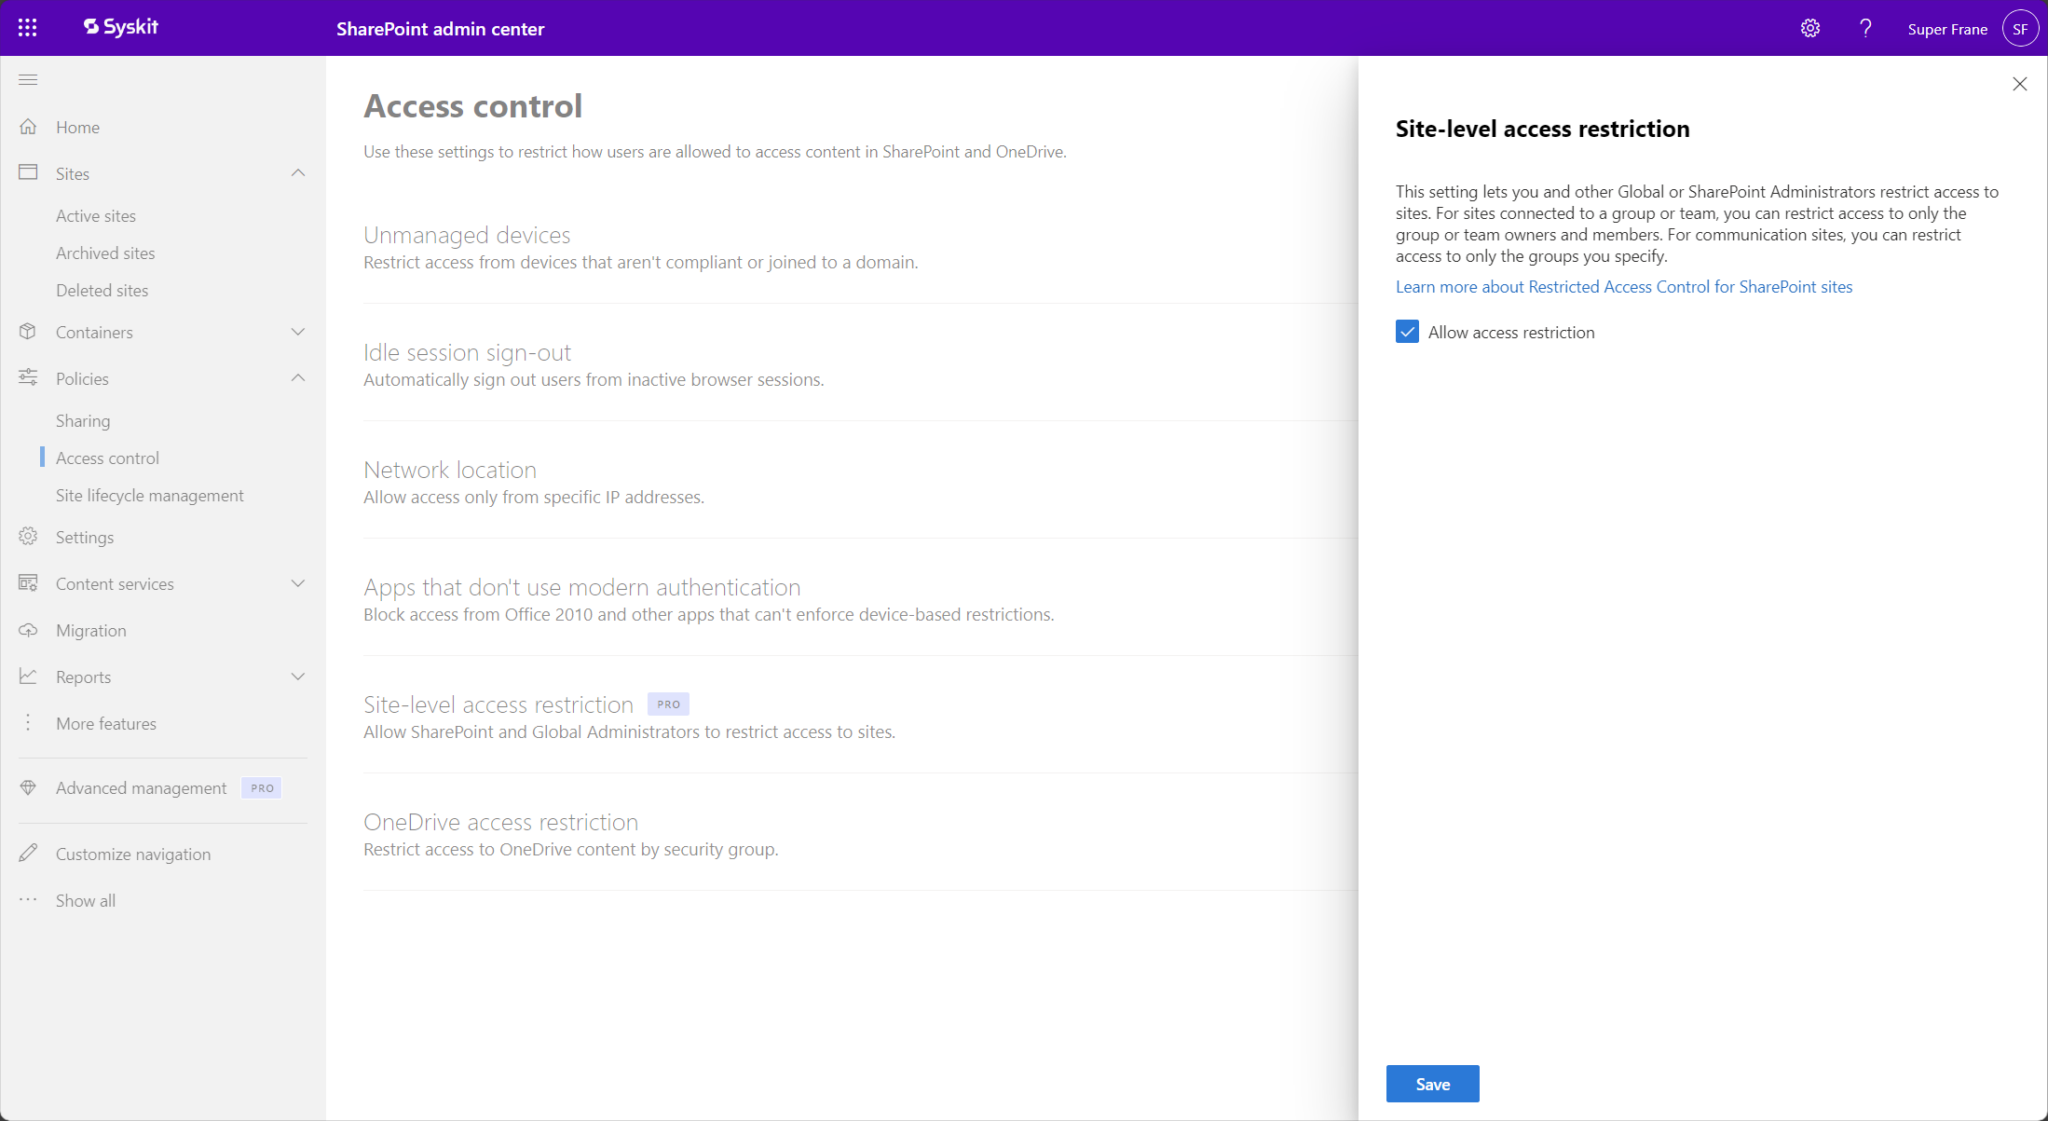
Task: Open the Migration section icon
Action: pyautogui.click(x=29, y=630)
